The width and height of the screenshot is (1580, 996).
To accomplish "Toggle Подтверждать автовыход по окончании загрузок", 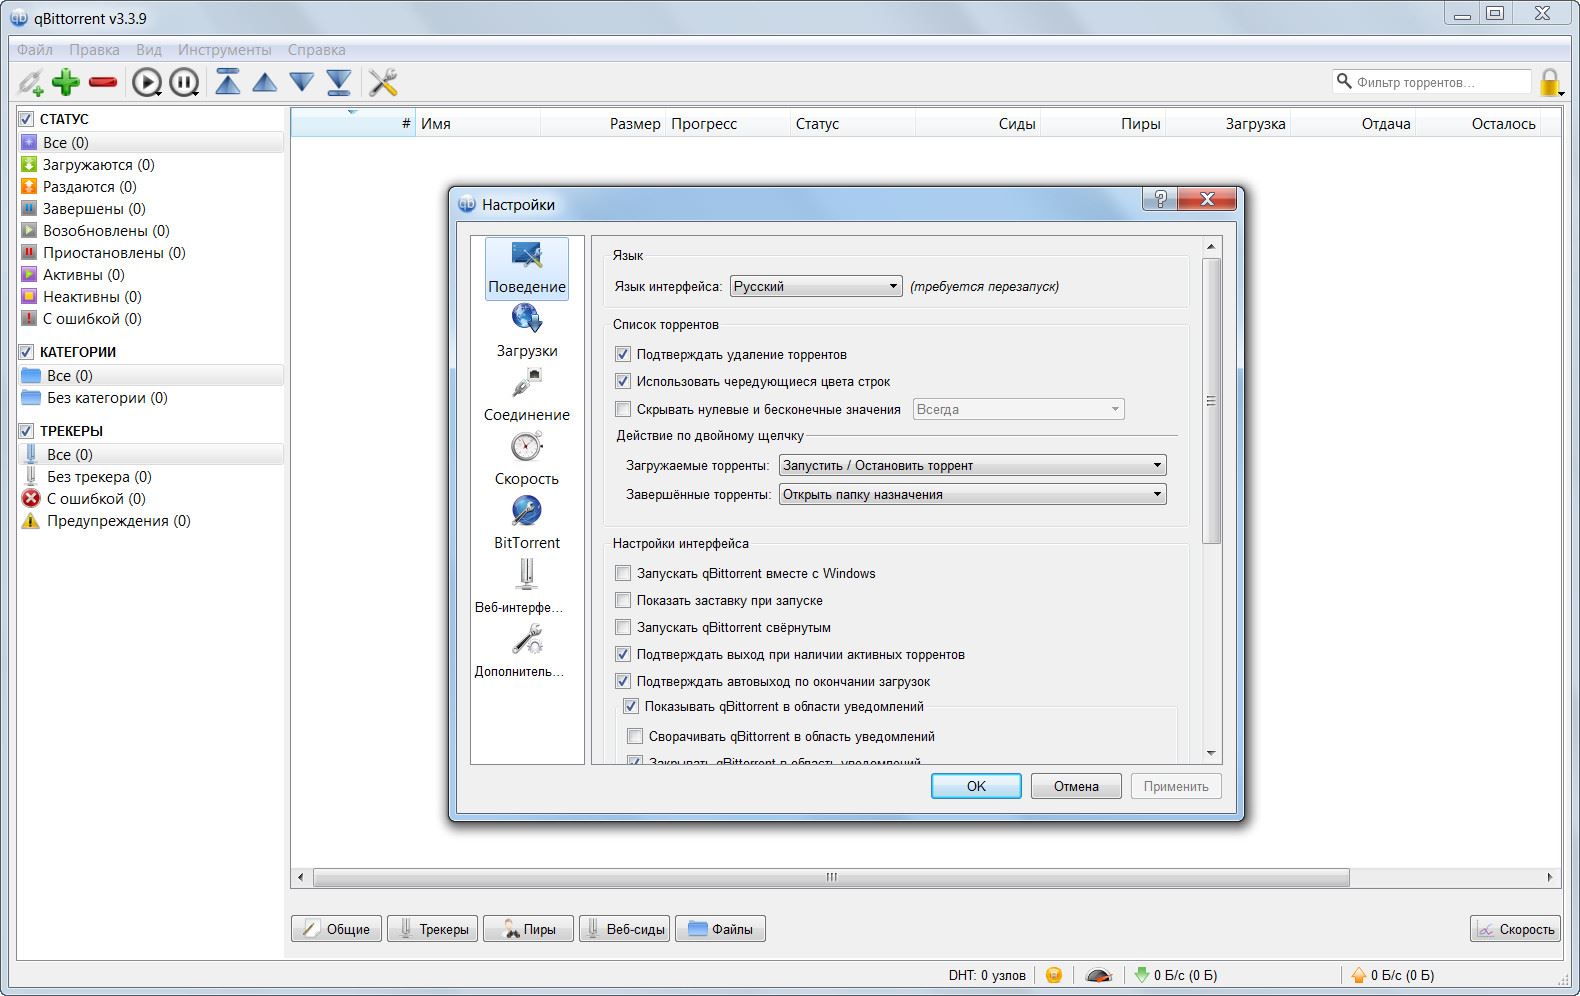I will (x=623, y=681).
